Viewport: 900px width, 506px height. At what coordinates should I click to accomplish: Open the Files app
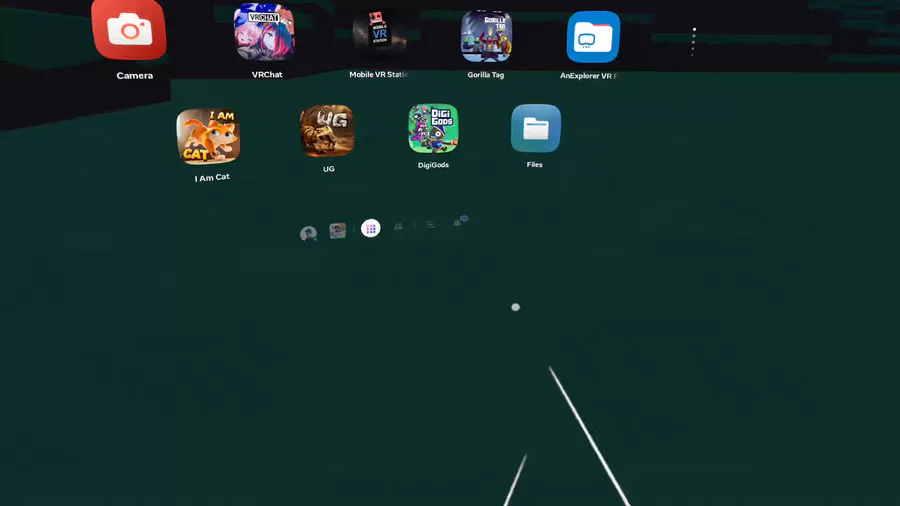[x=536, y=129]
